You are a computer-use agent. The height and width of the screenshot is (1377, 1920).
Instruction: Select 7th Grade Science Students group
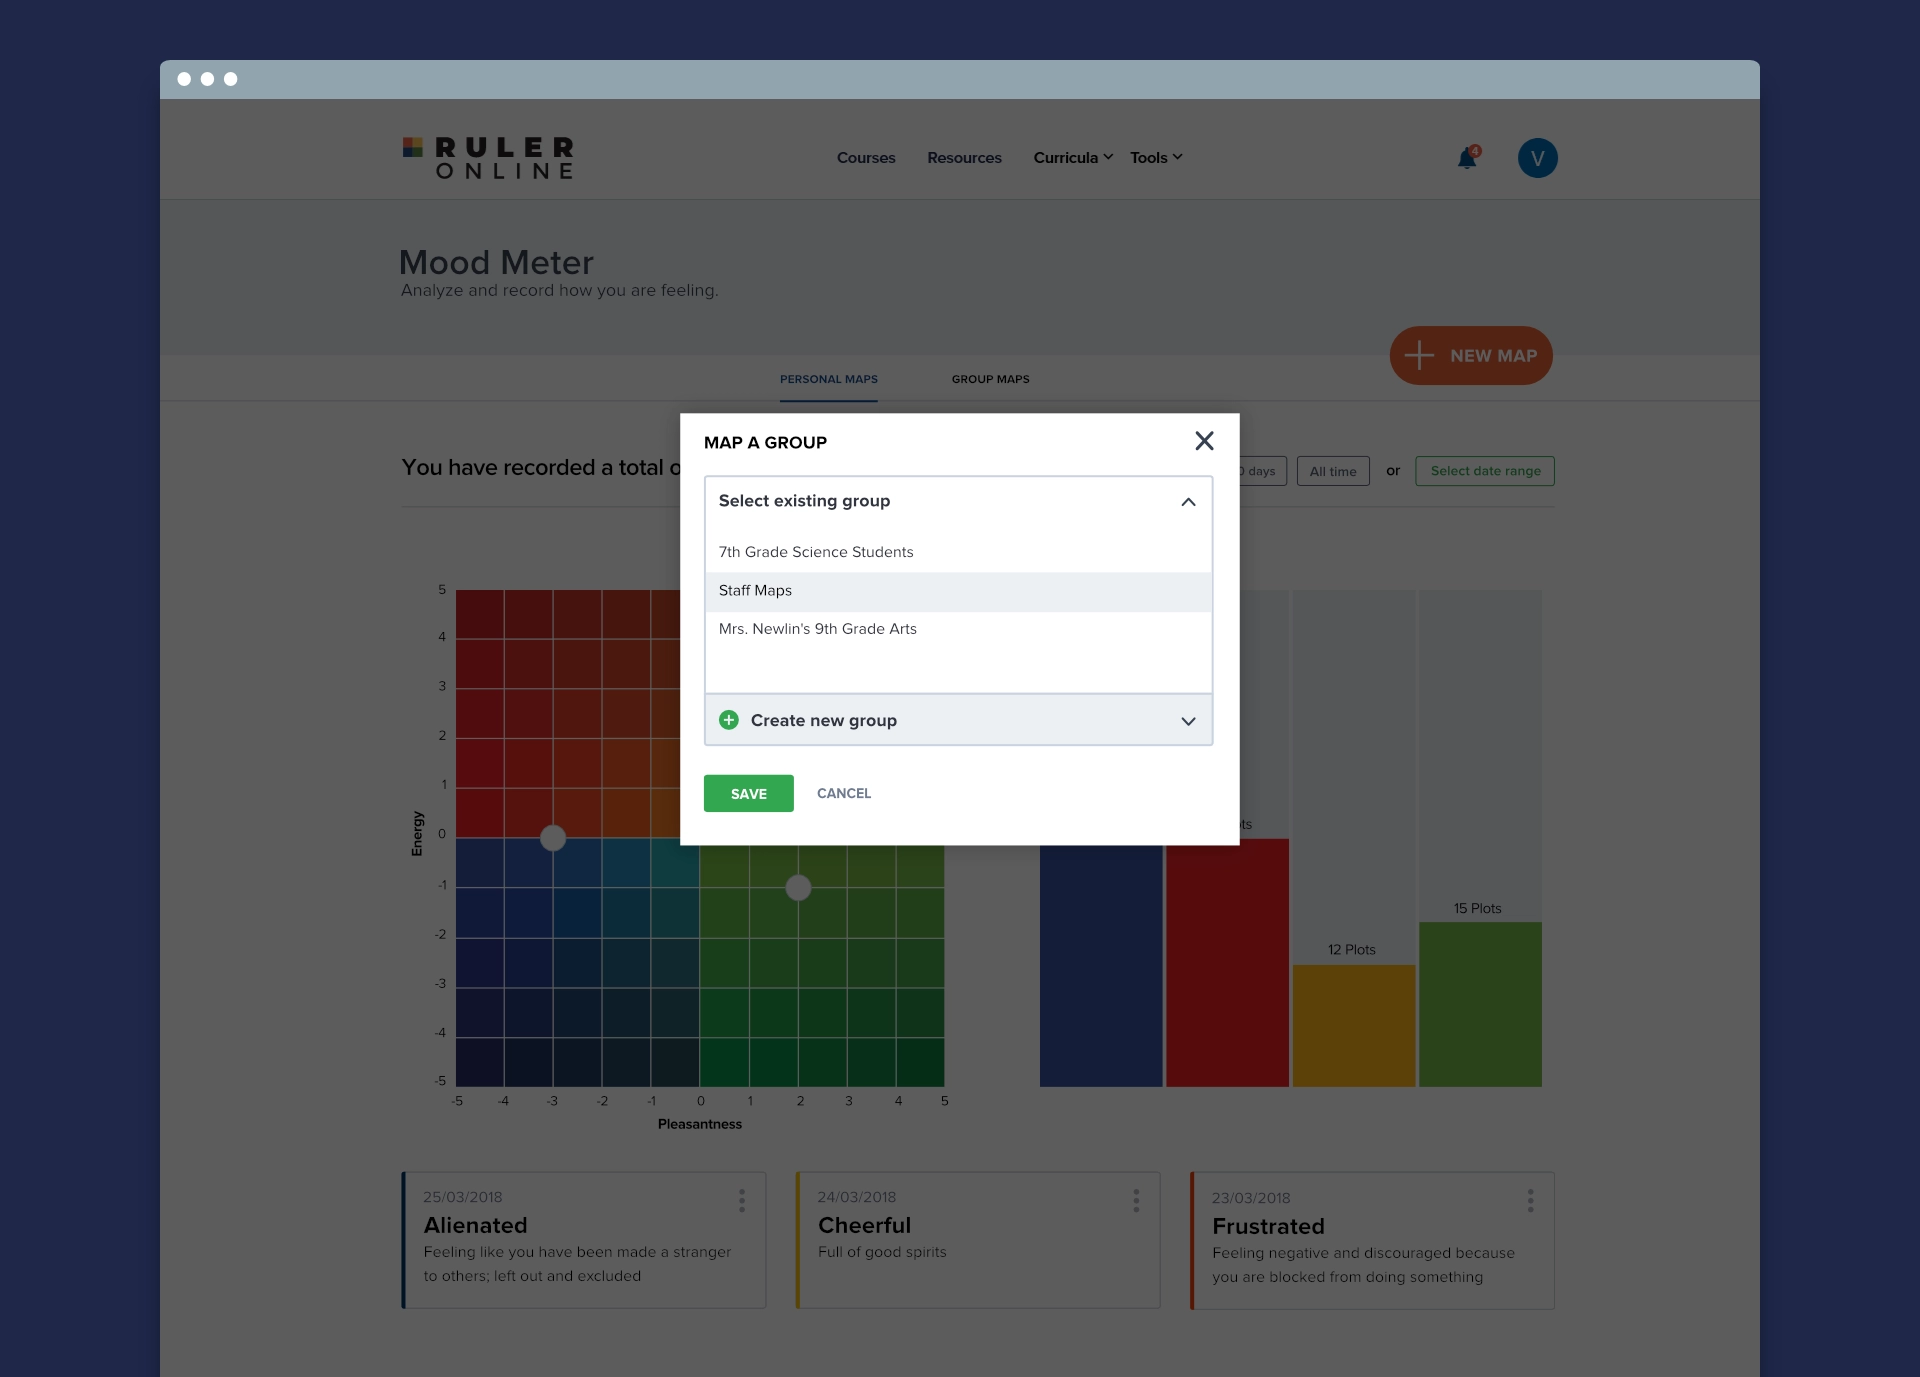[958, 552]
